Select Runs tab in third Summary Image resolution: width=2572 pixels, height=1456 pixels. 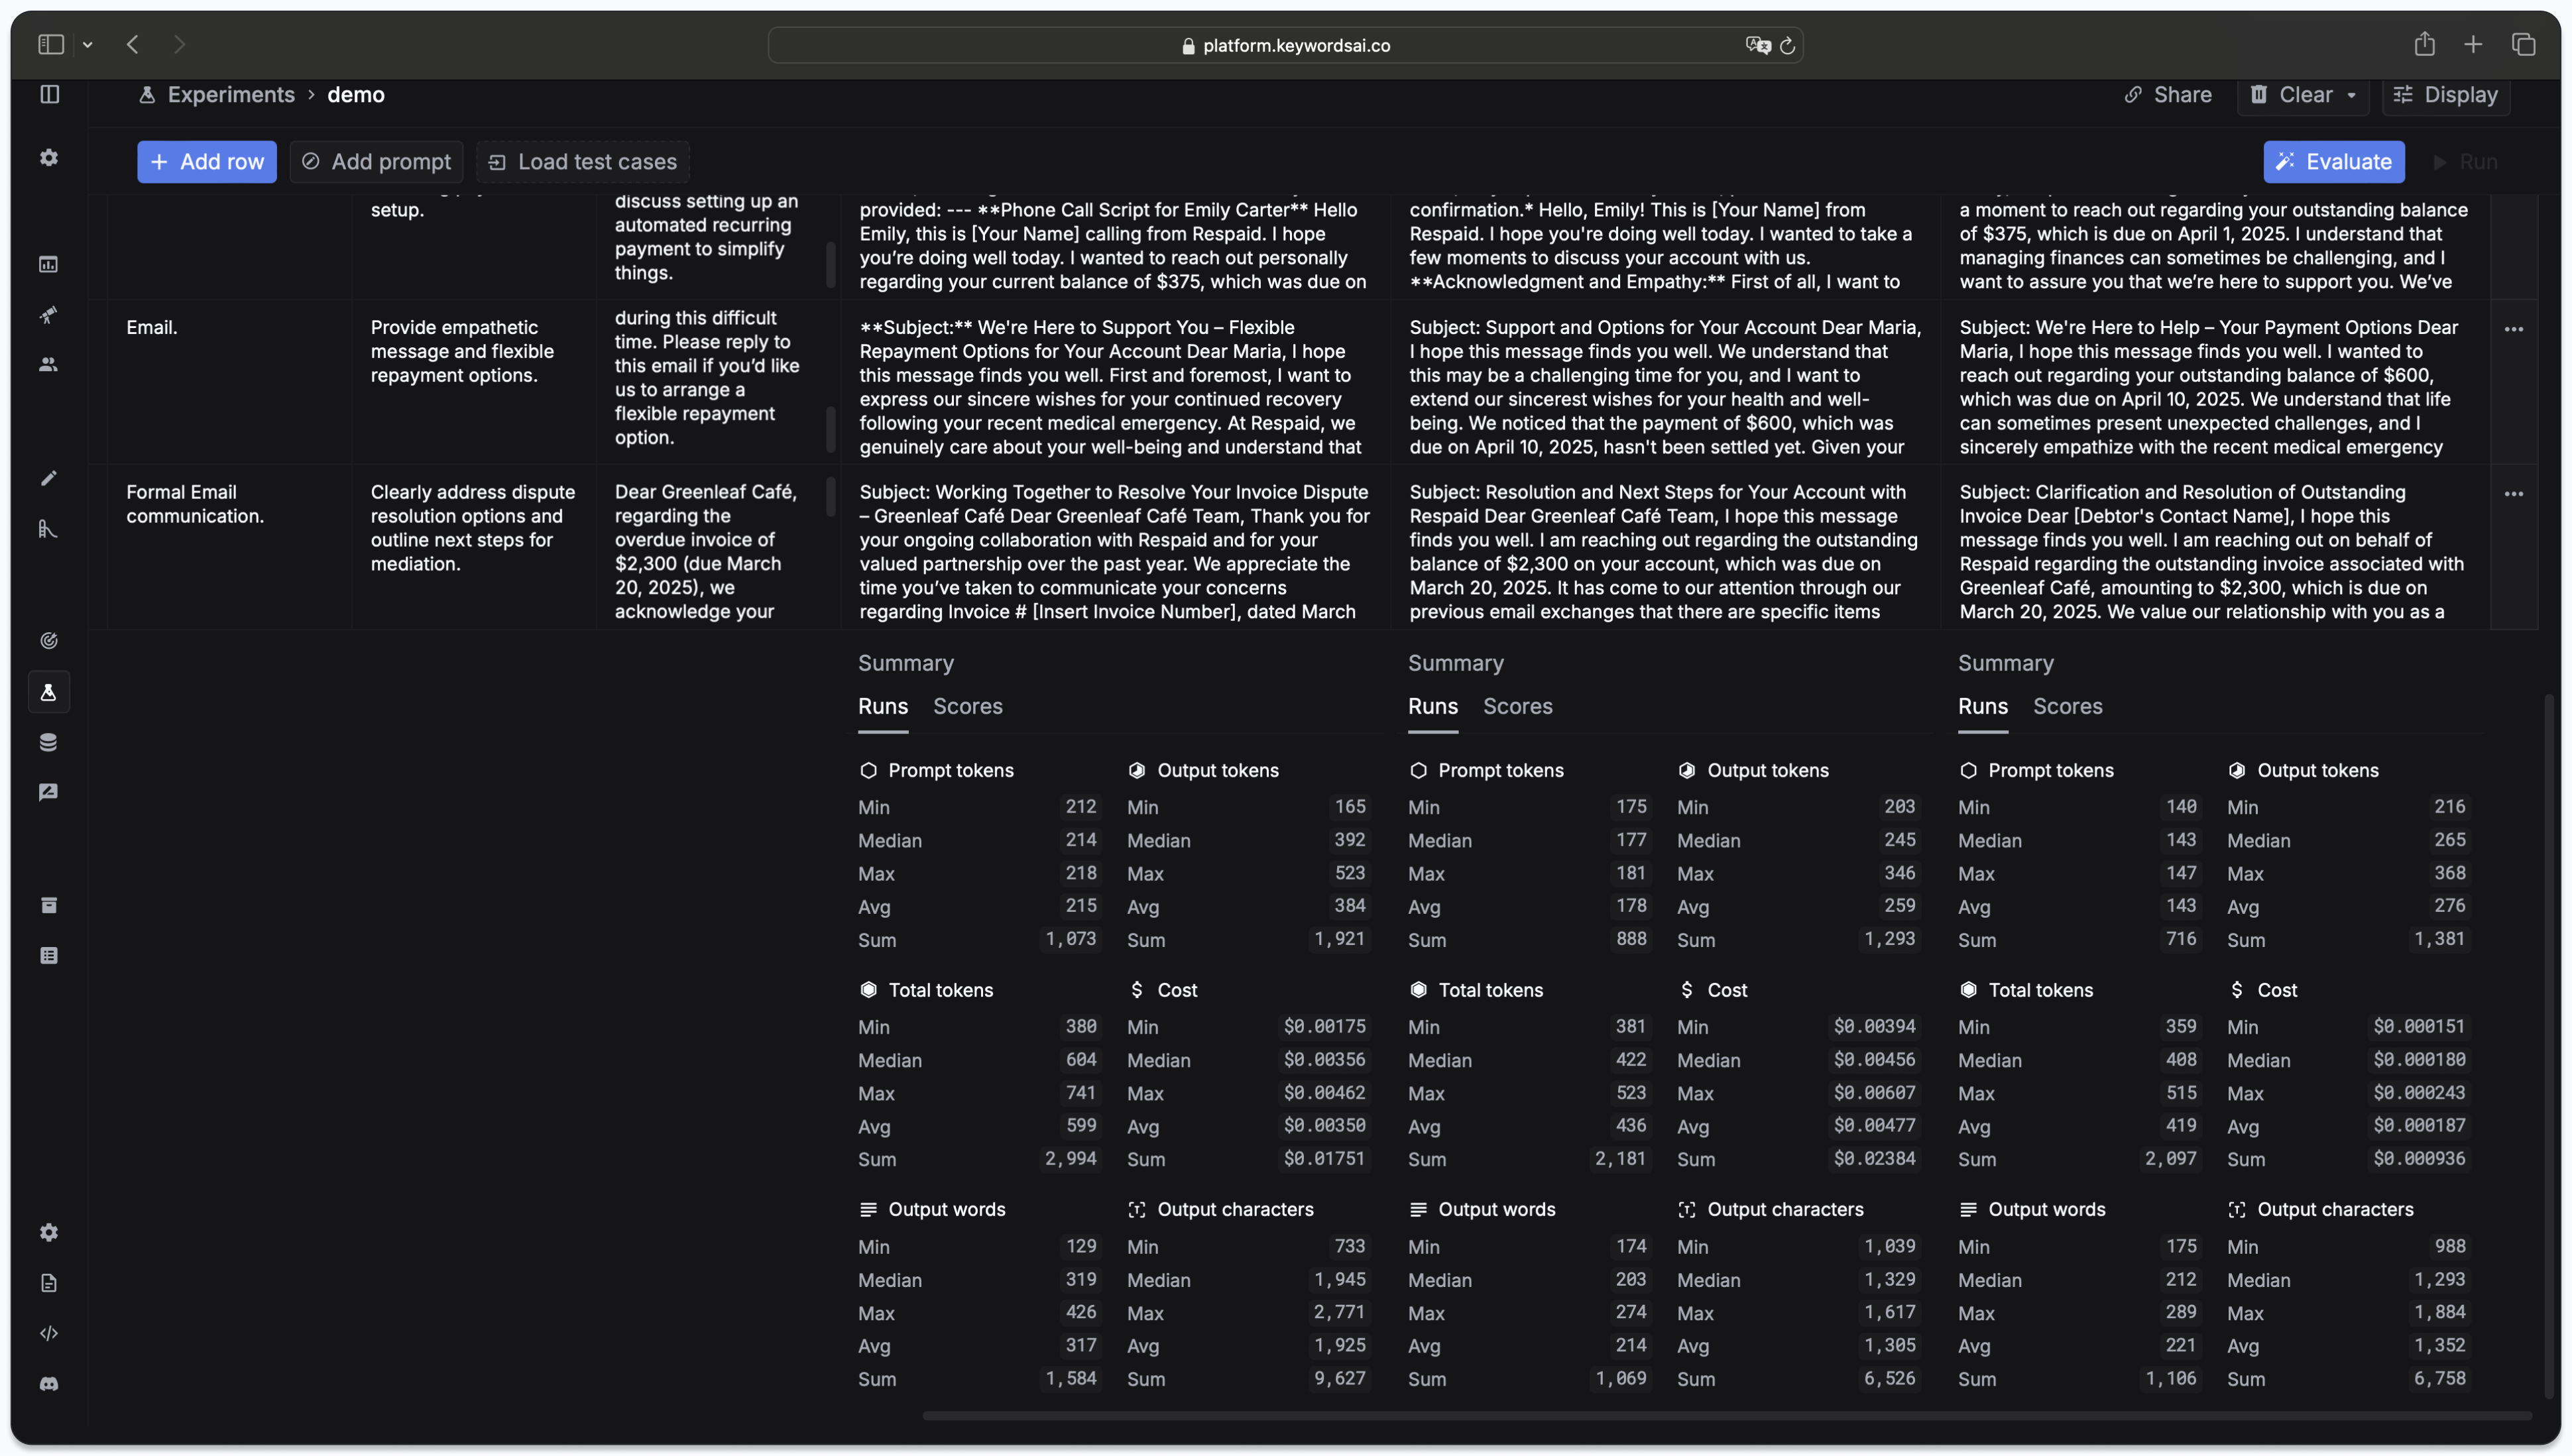(1983, 706)
